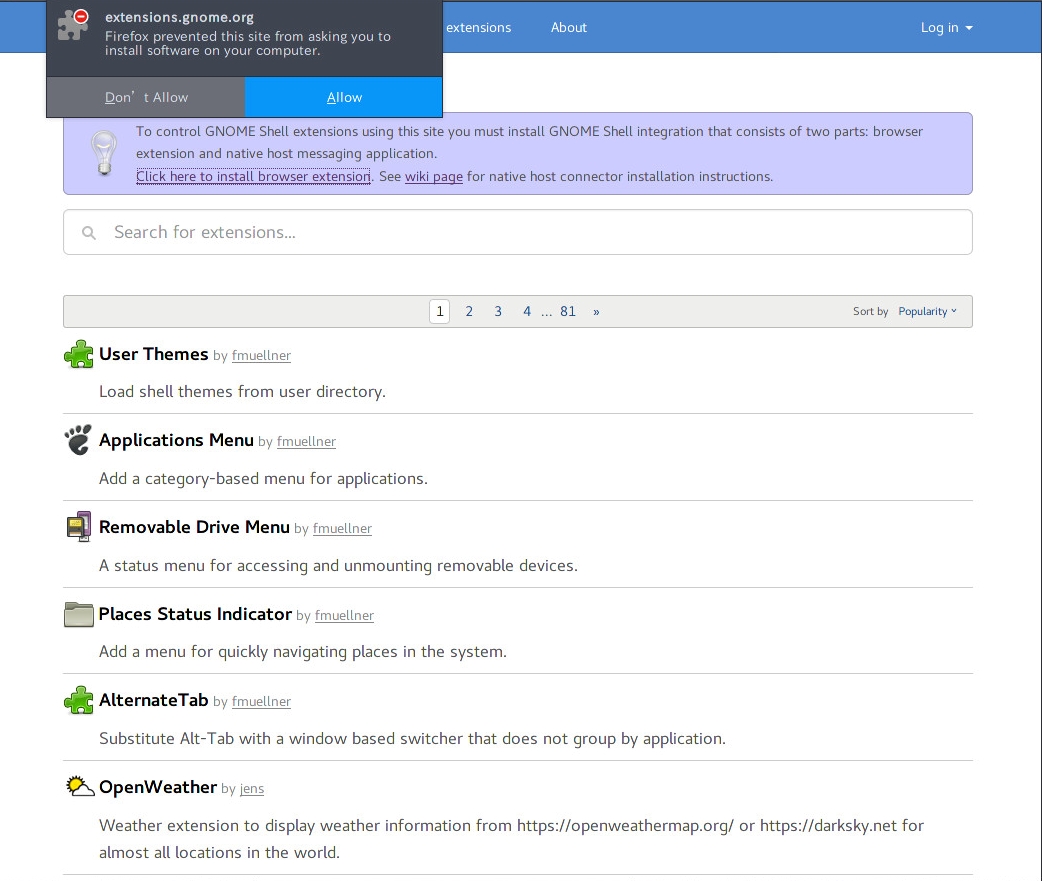The image size is (1042, 881).
Task: Open the OpenWeather extension title
Action: (157, 787)
